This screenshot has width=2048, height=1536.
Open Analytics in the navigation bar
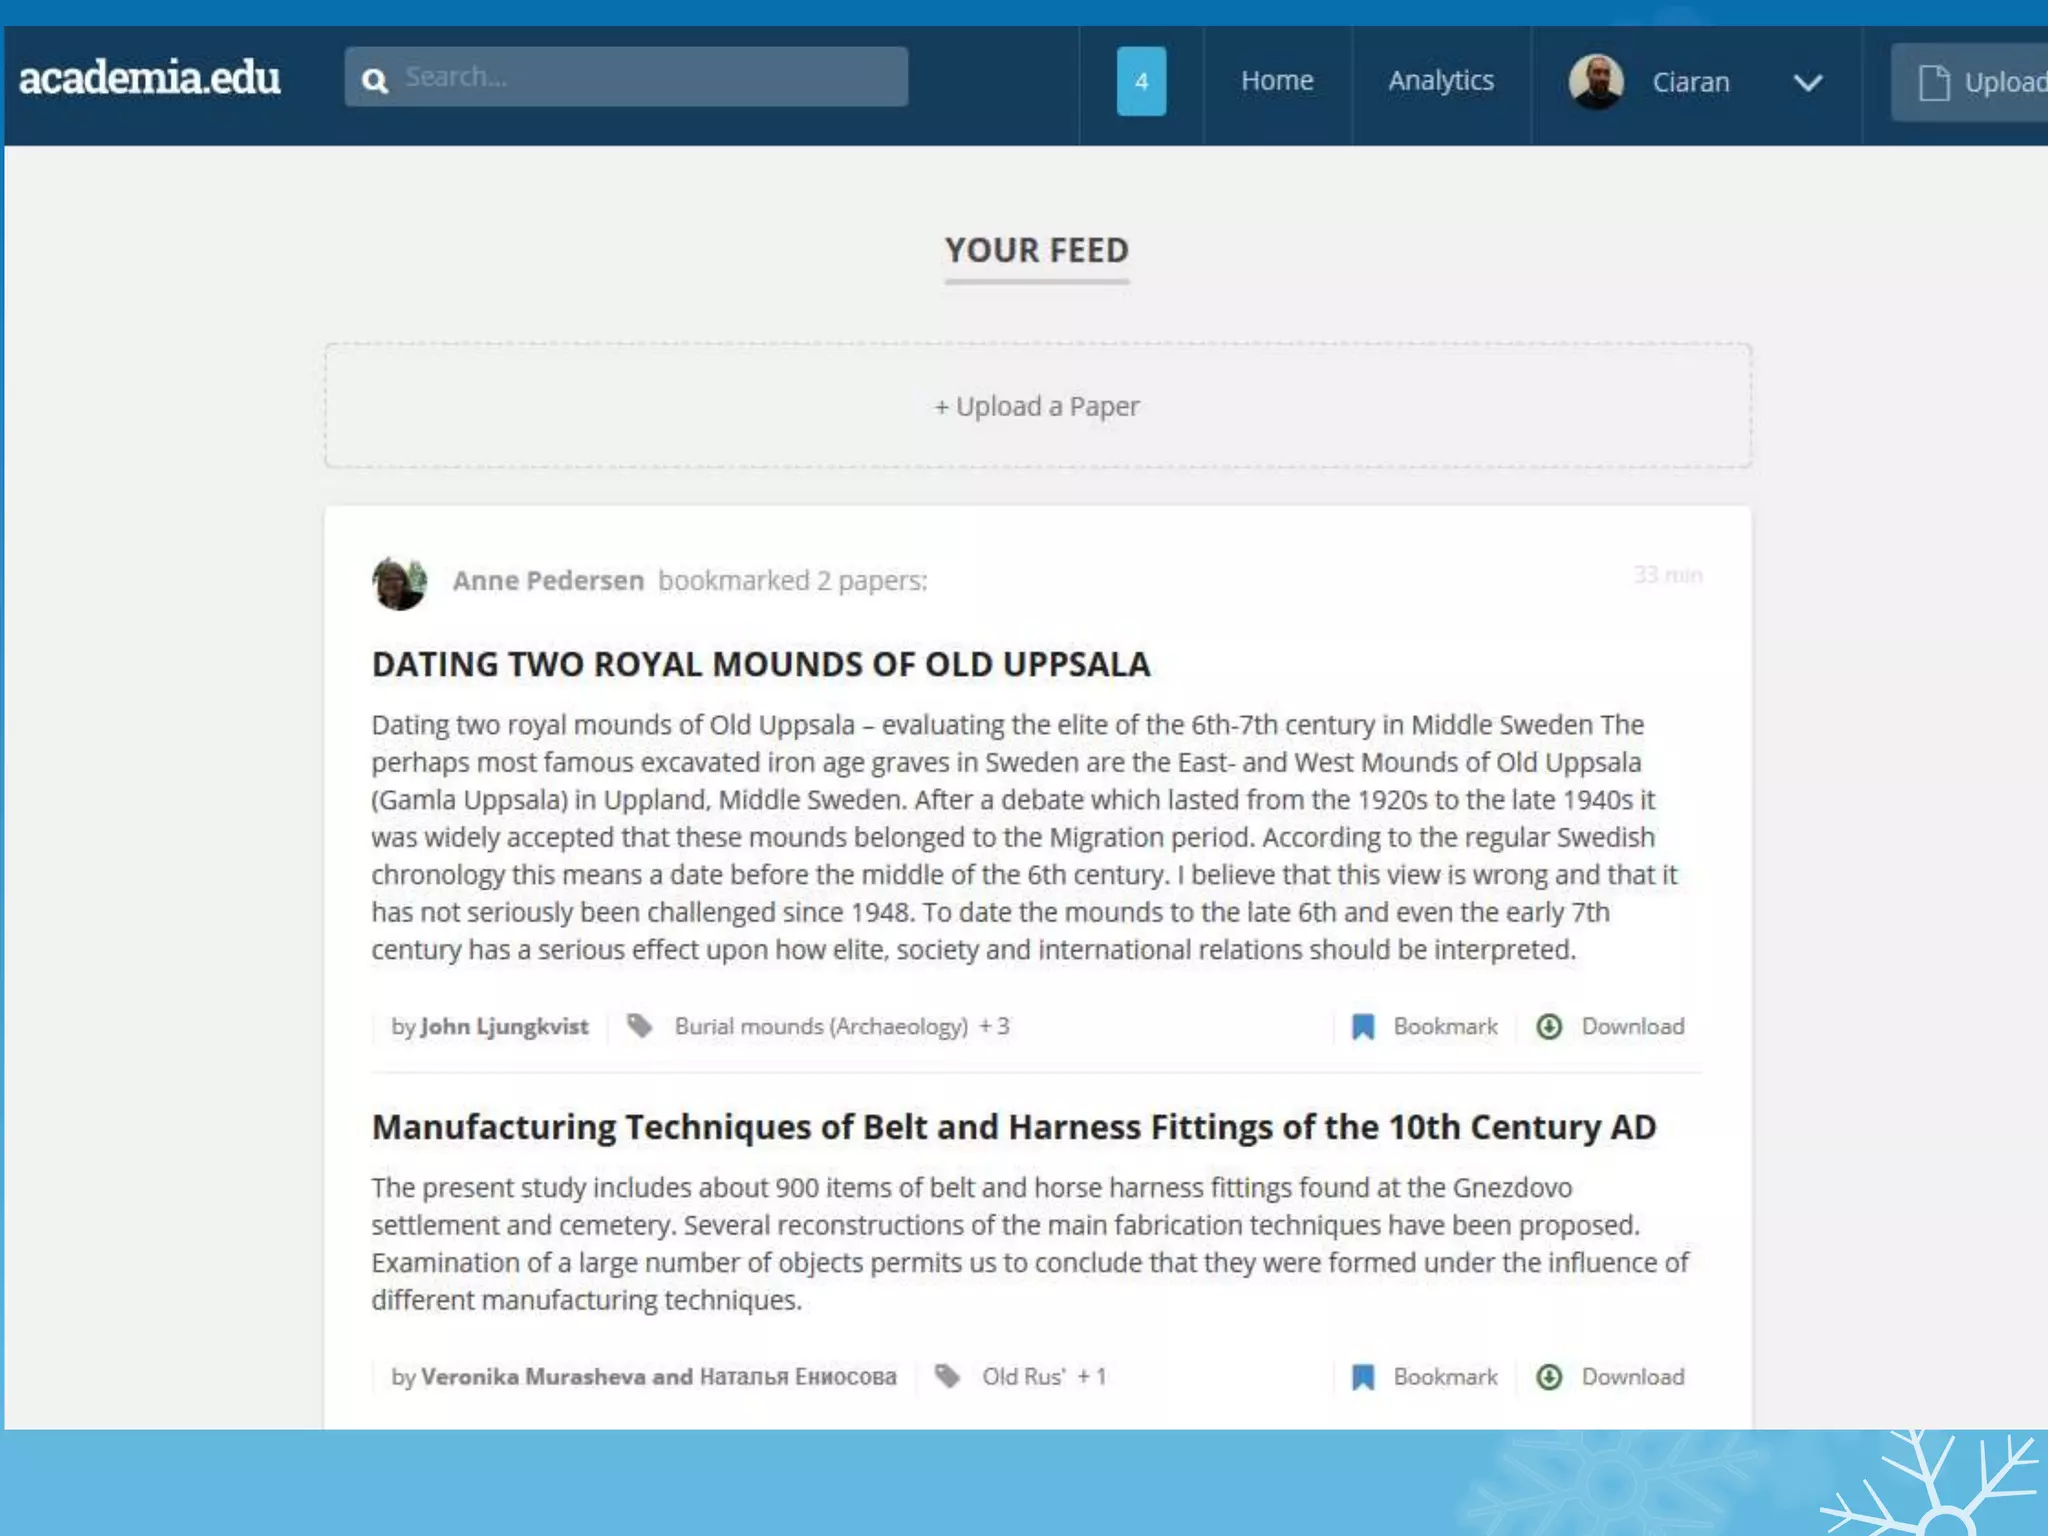click(x=1441, y=81)
